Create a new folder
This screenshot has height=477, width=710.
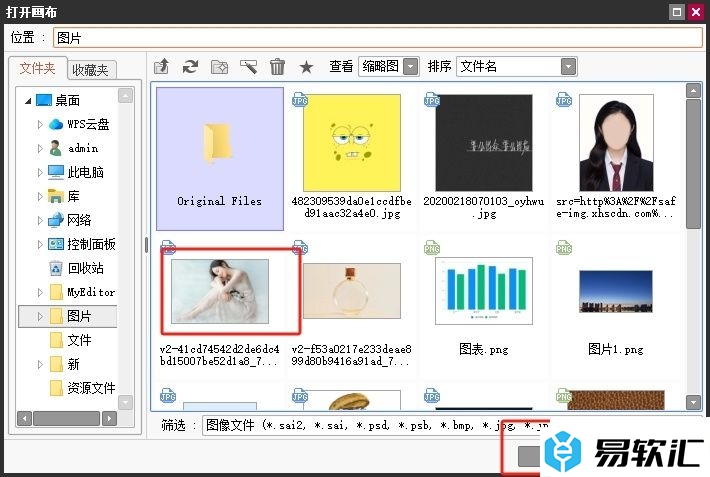tap(220, 67)
